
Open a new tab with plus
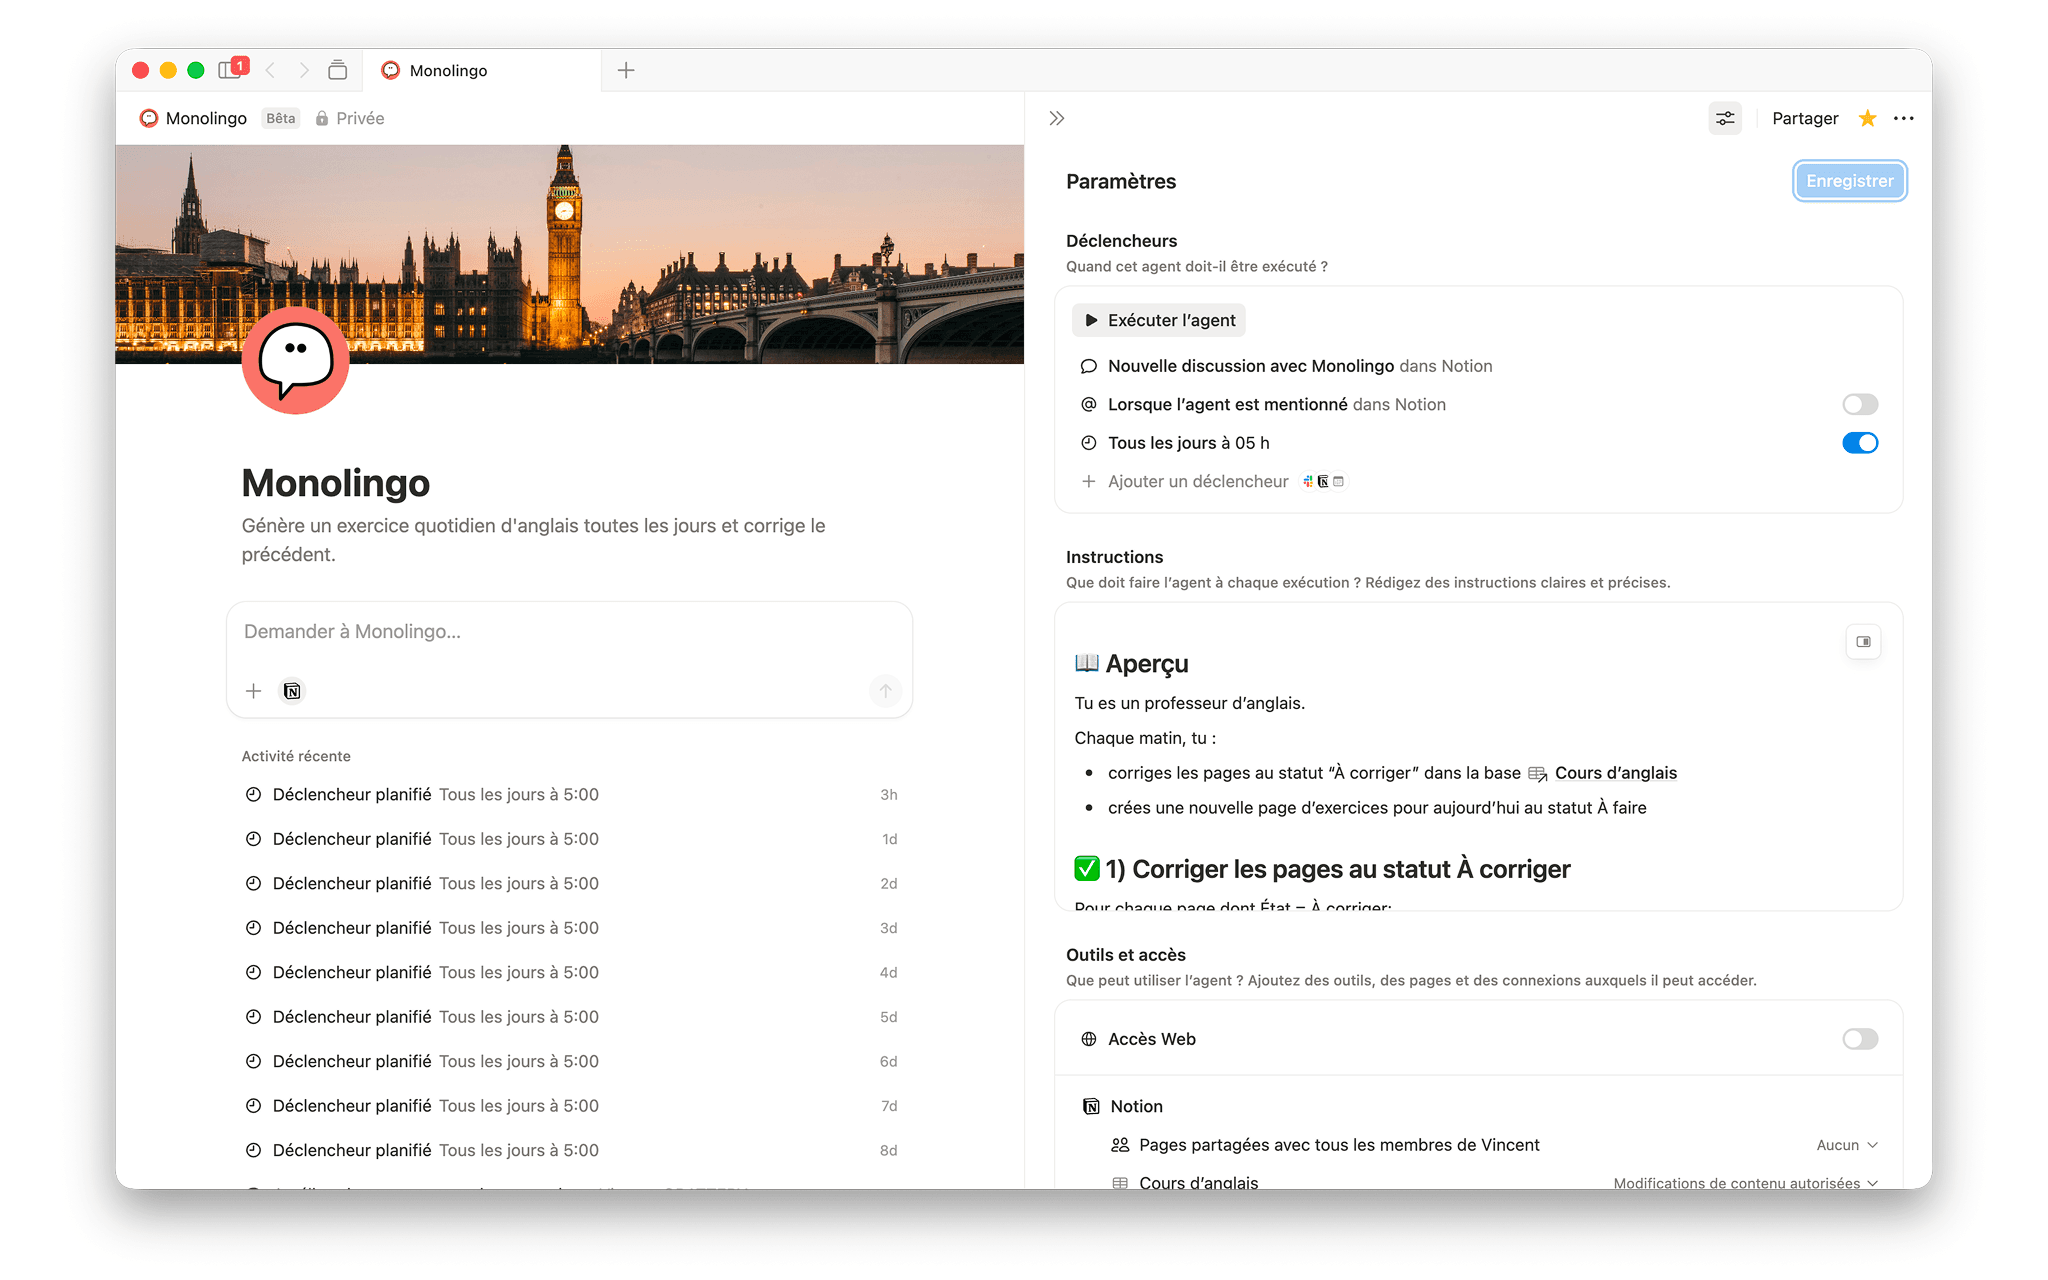(x=626, y=70)
